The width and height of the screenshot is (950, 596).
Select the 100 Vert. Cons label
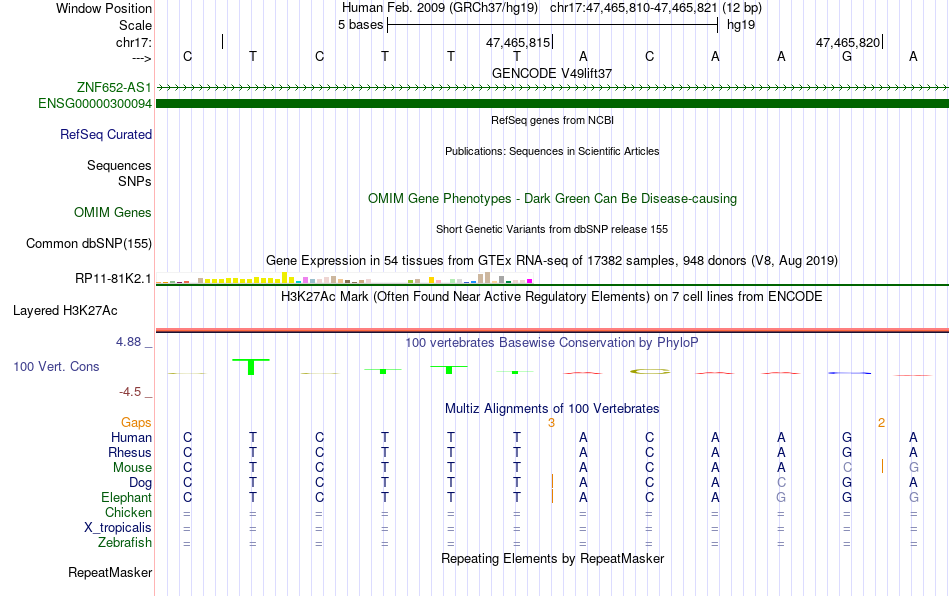tap(56, 366)
